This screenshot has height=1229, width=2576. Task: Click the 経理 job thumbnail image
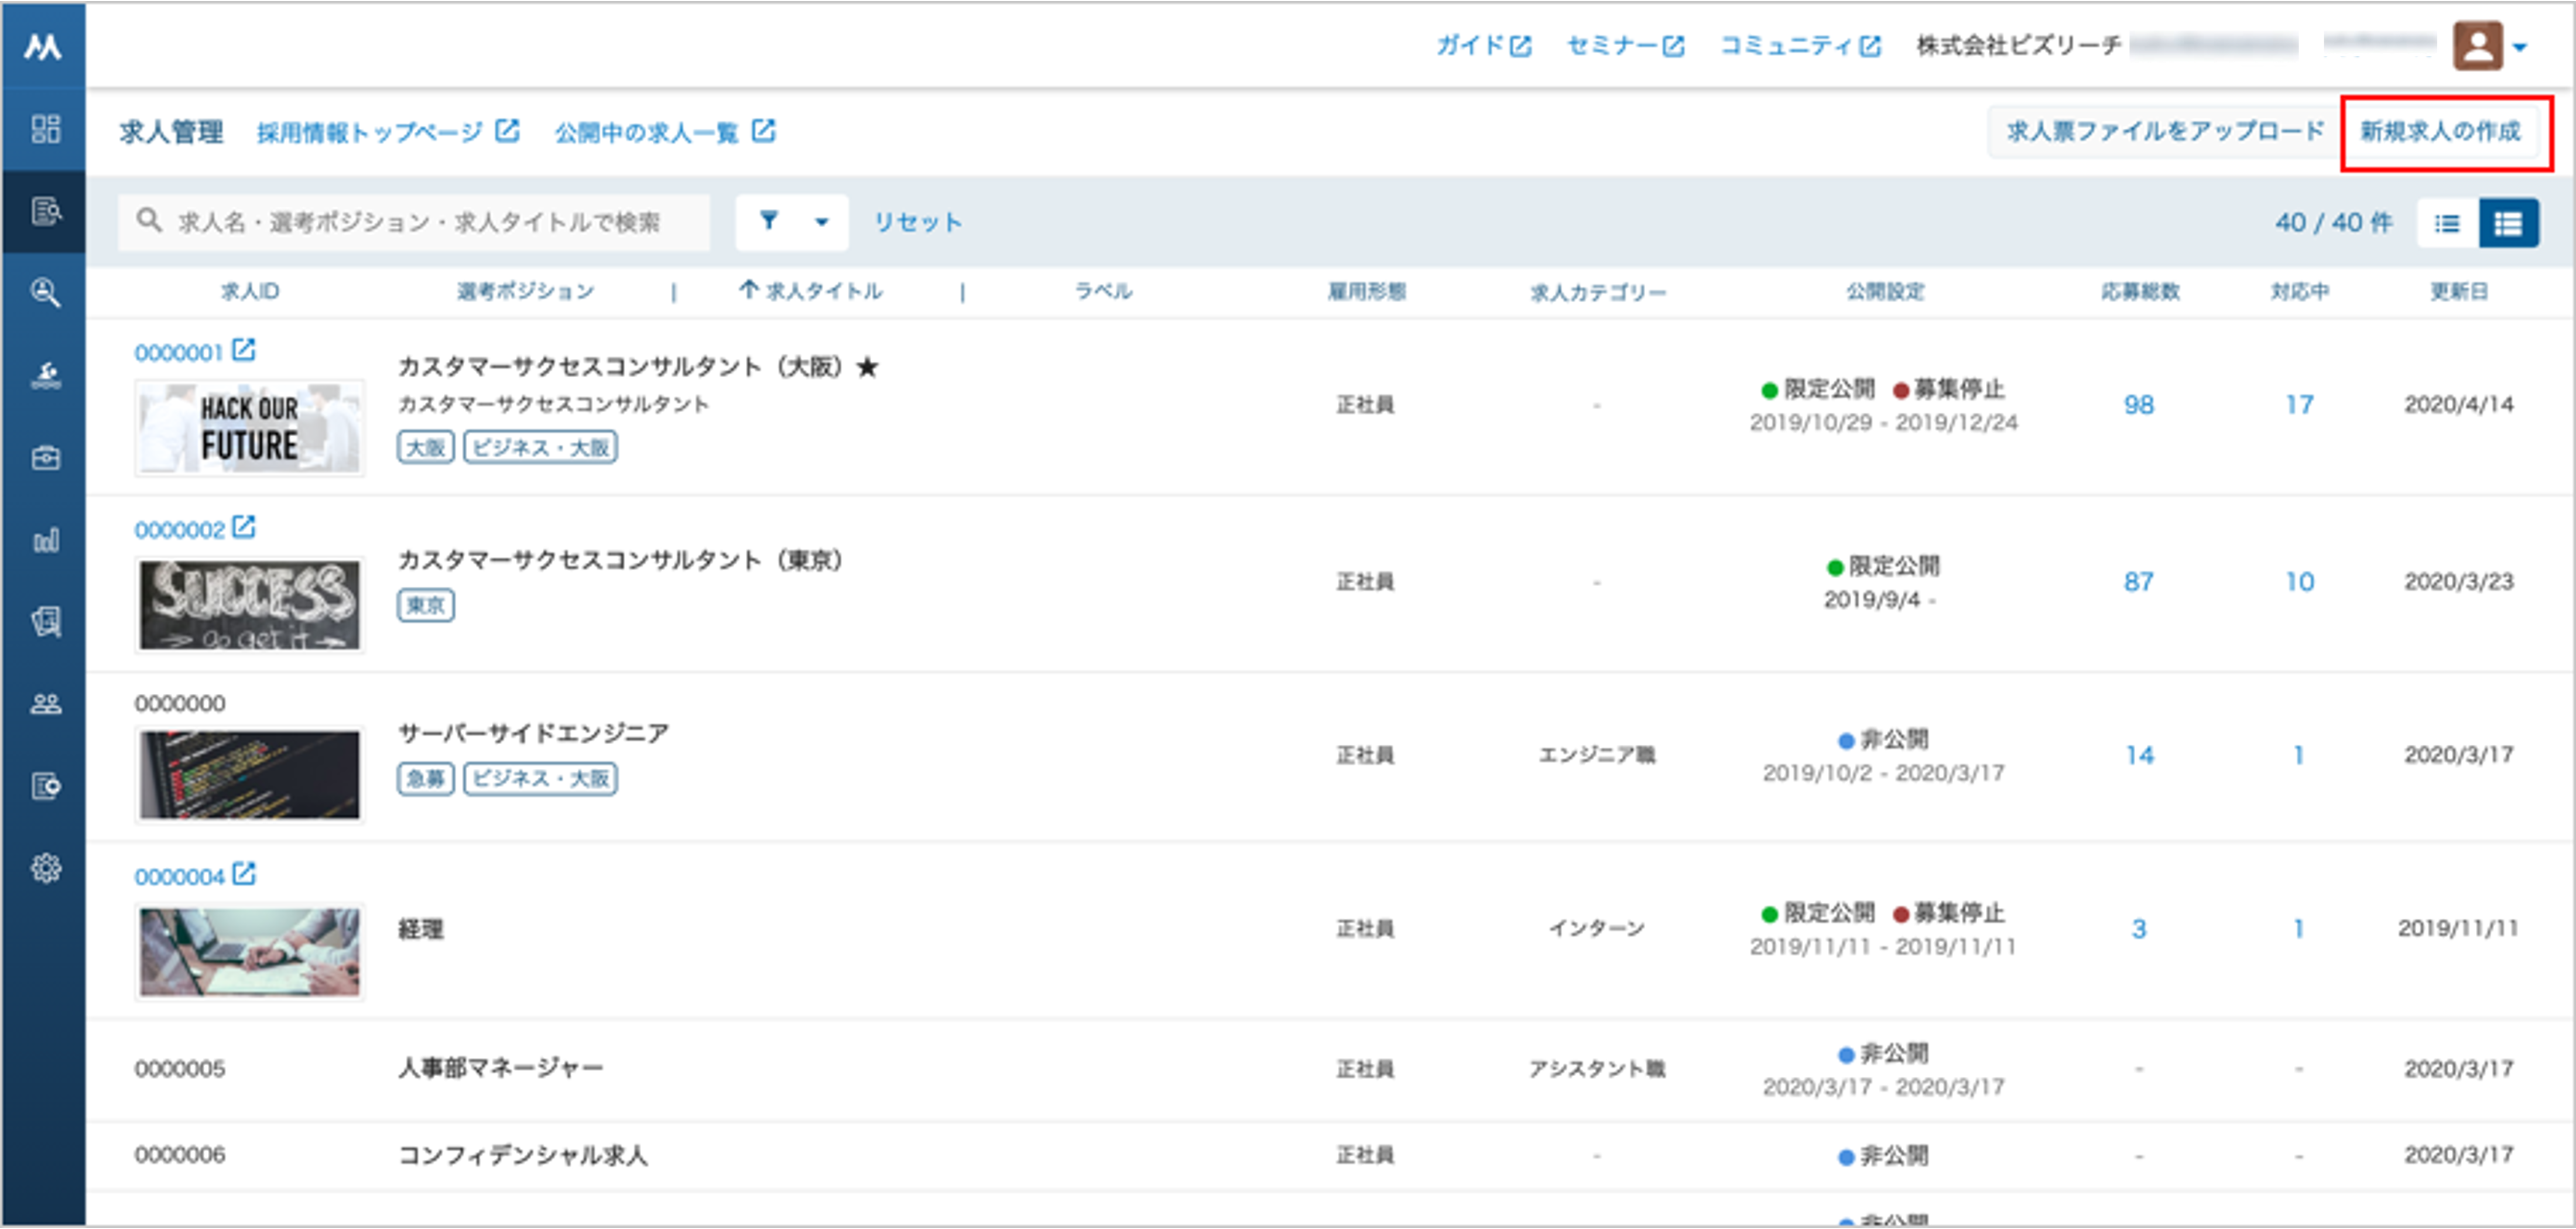pyautogui.click(x=250, y=952)
